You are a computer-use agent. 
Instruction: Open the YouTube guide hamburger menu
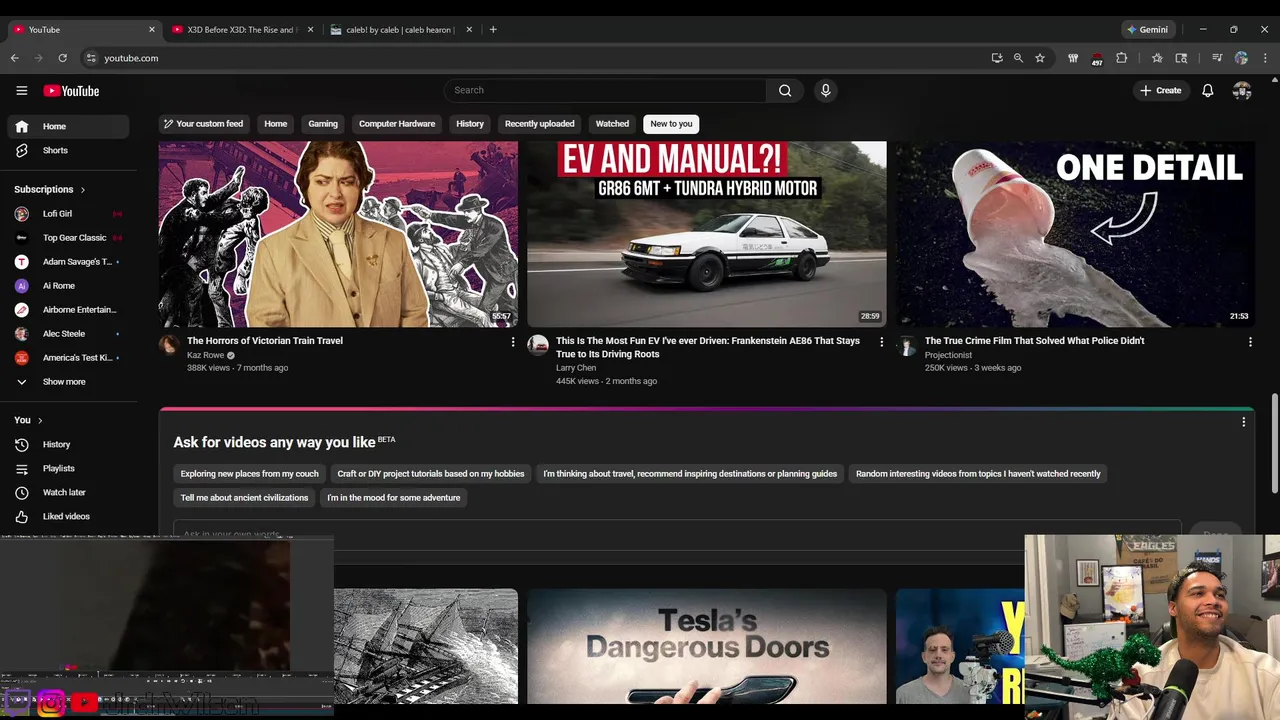pos(21,90)
